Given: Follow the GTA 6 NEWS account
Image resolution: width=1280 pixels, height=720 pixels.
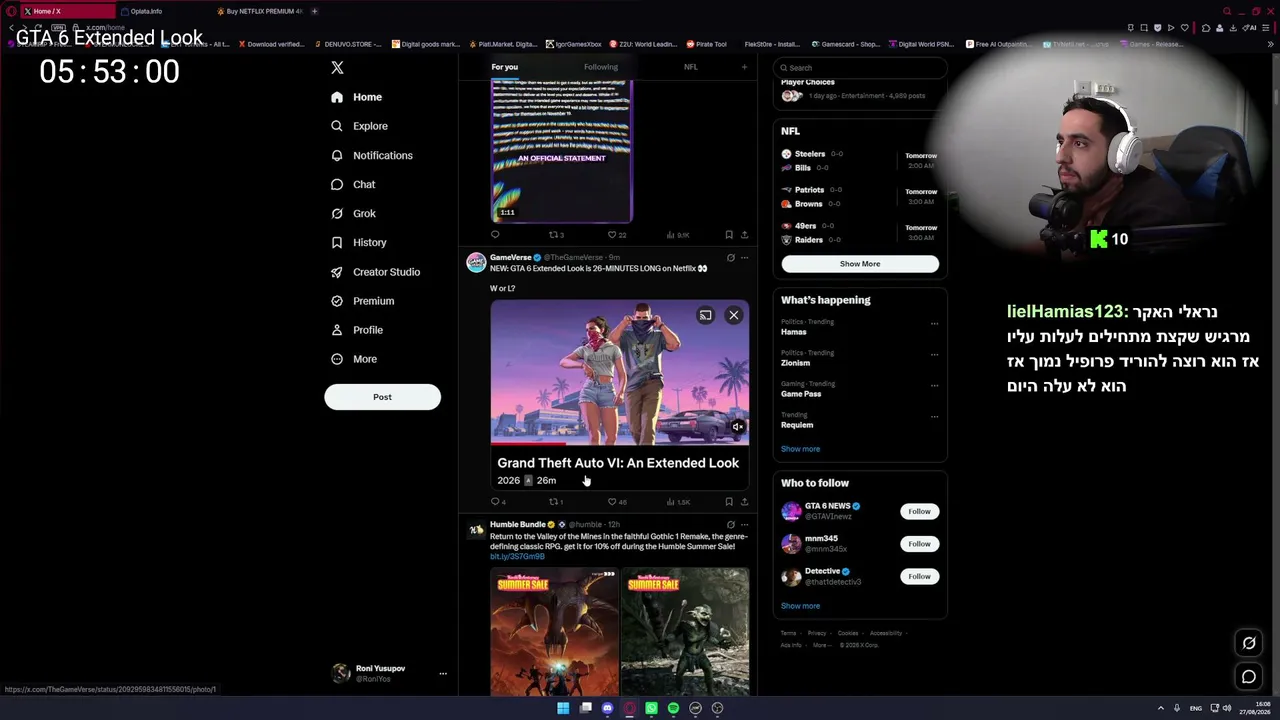Looking at the screenshot, I should (x=919, y=511).
